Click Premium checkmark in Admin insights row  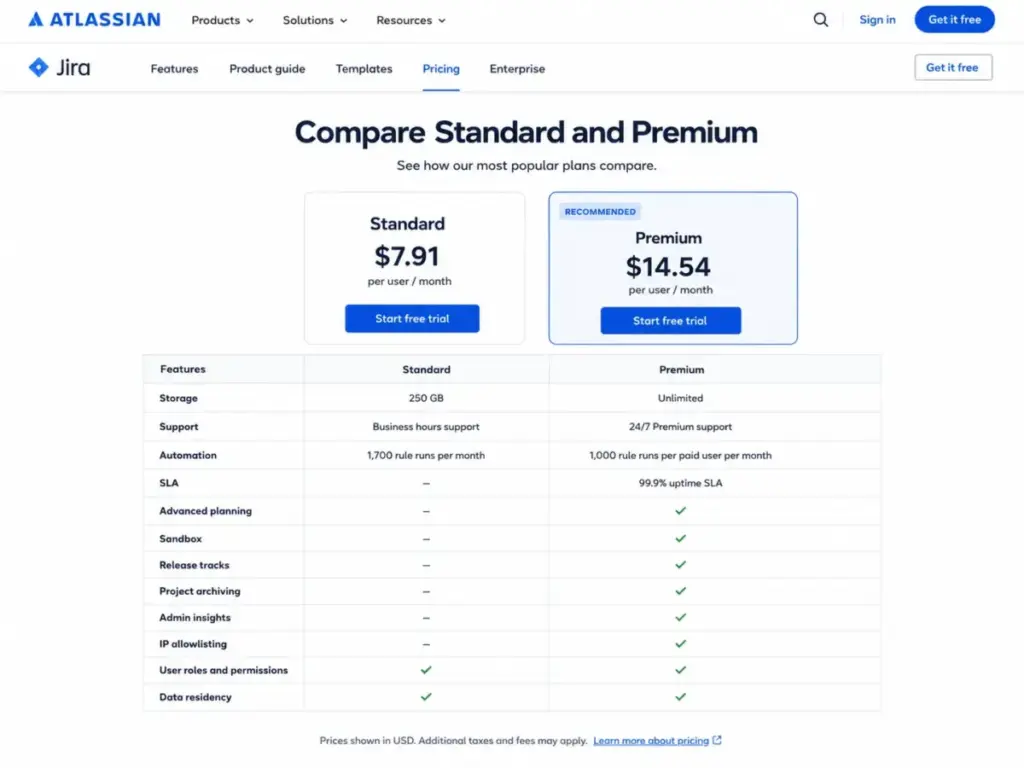680,617
